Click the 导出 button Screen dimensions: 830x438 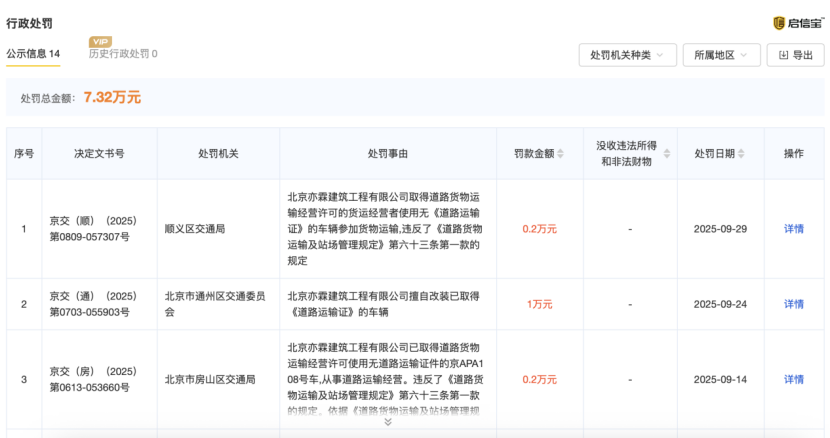(793, 55)
